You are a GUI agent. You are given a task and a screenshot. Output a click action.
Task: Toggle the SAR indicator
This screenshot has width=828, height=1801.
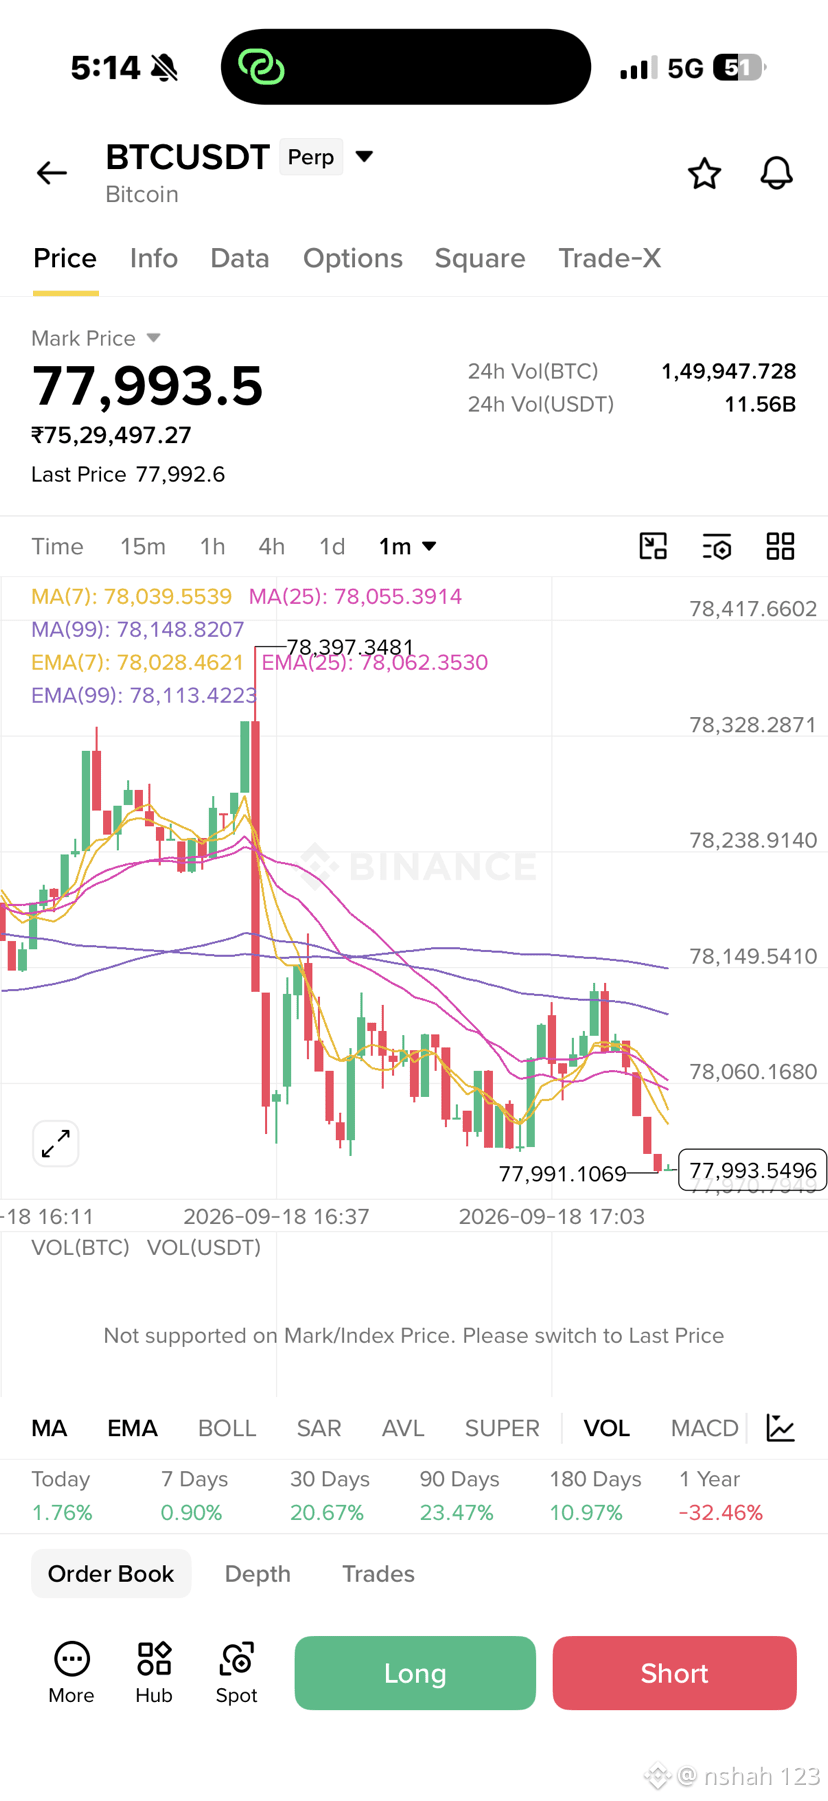point(319,1428)
